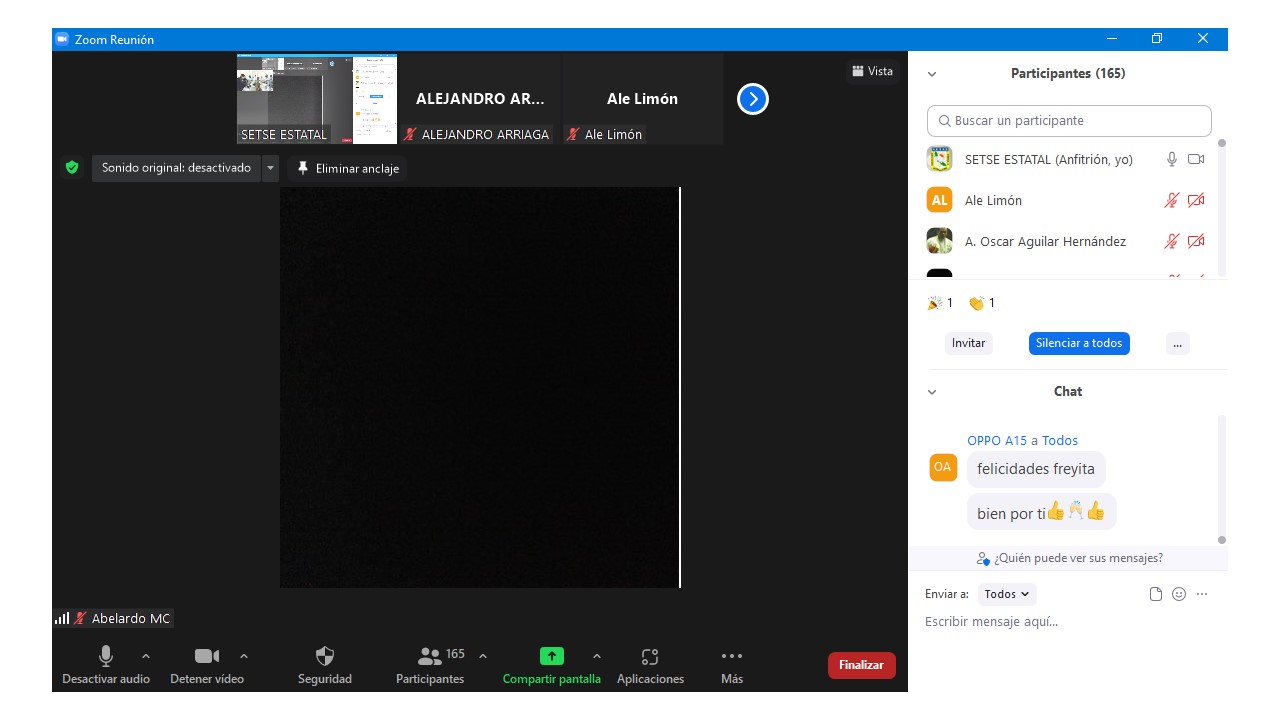Toggle Detener vídeo camera
The width and height of the screenshot is (1280, 720).
coord(206,657)
